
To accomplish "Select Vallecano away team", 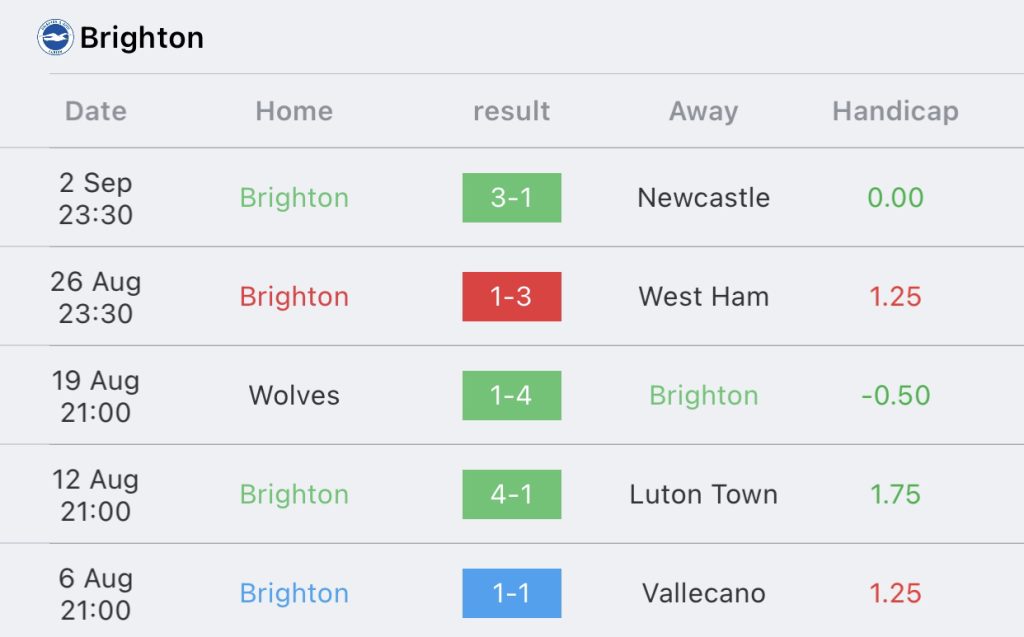I will pos(703,593).
